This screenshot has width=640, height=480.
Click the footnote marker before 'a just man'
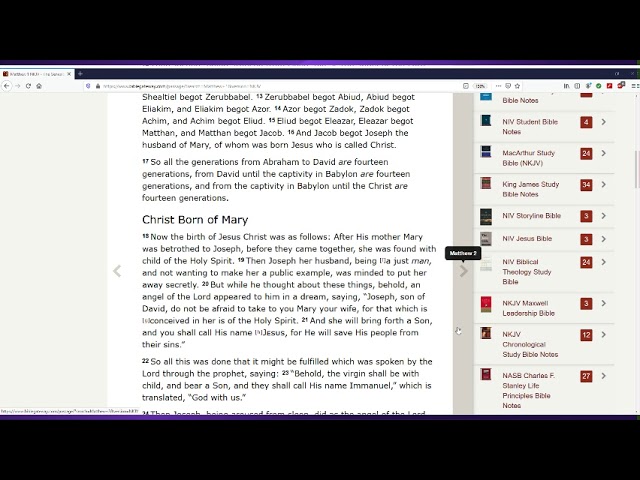click(382, 260)
